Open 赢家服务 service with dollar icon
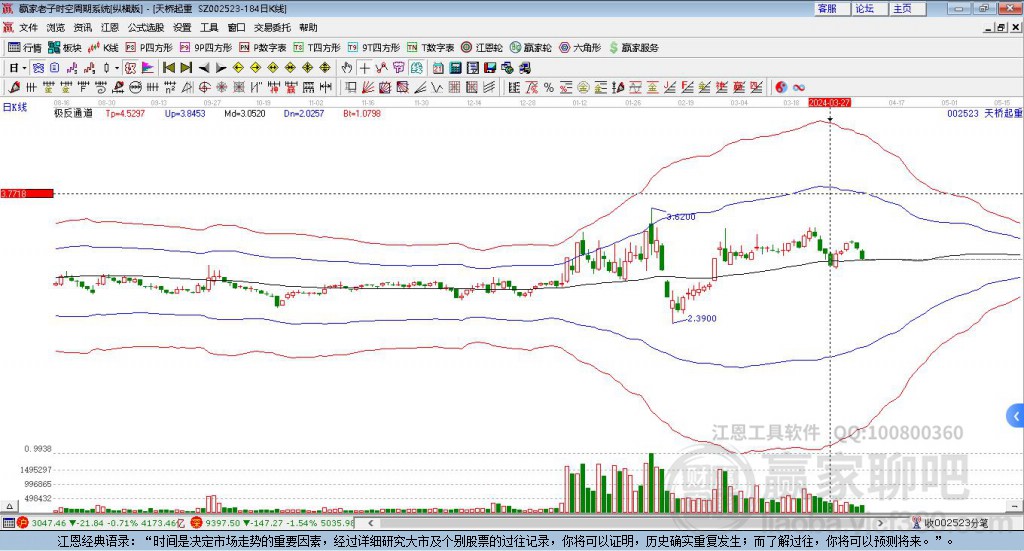1024x551 pixels. click(x=633, y=48)
